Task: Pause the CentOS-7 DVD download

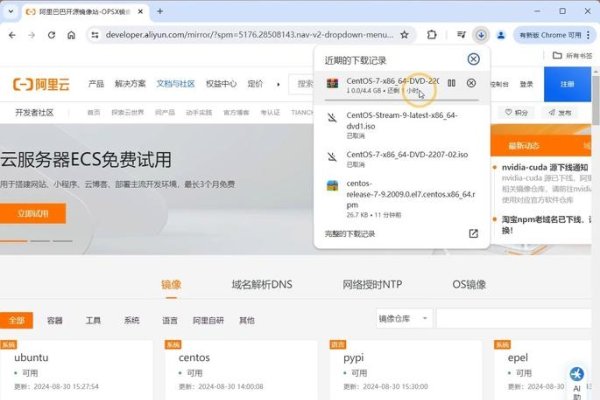Action: coord(452,83)
